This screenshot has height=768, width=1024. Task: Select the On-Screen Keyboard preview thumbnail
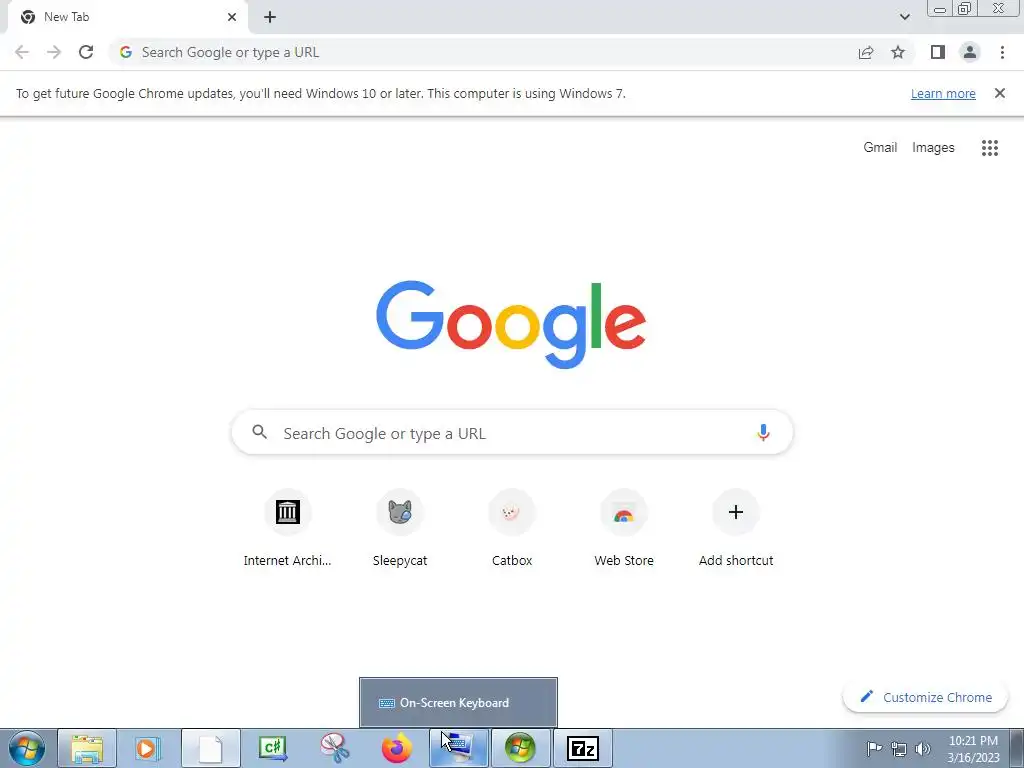coord(458,703)
